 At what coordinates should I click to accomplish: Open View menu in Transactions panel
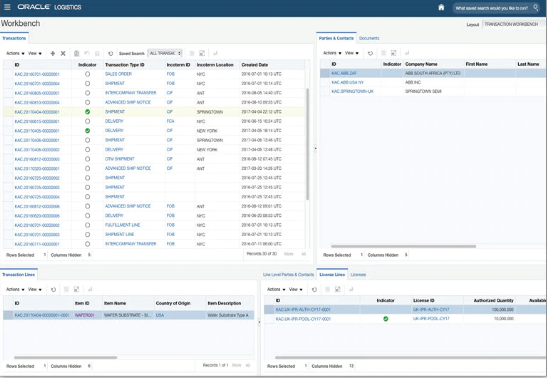pyautogui.click(x=35, y=53)
